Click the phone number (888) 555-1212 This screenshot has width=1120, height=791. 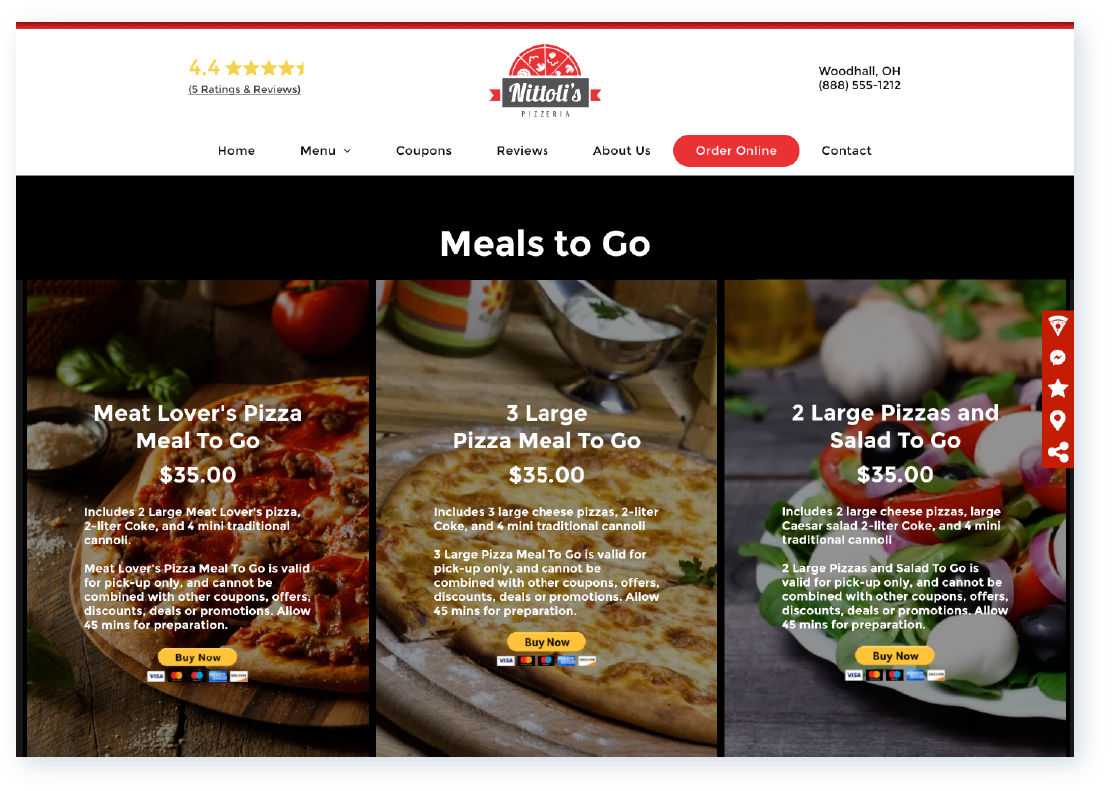point(859,85)
